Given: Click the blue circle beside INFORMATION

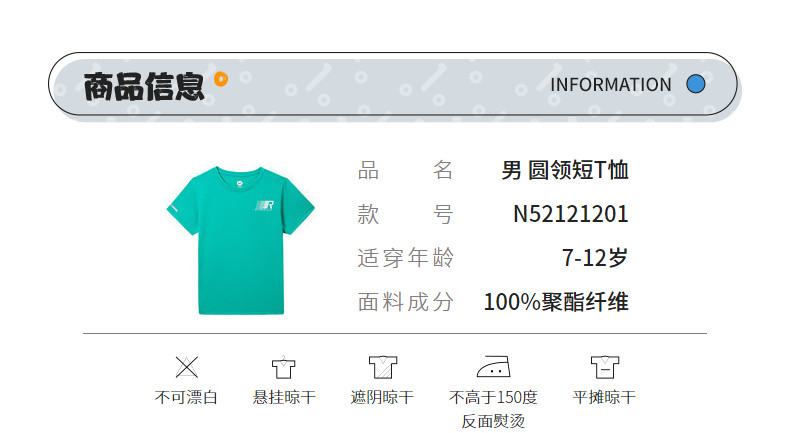Looking at the screenshot, I should pos(696,85).
